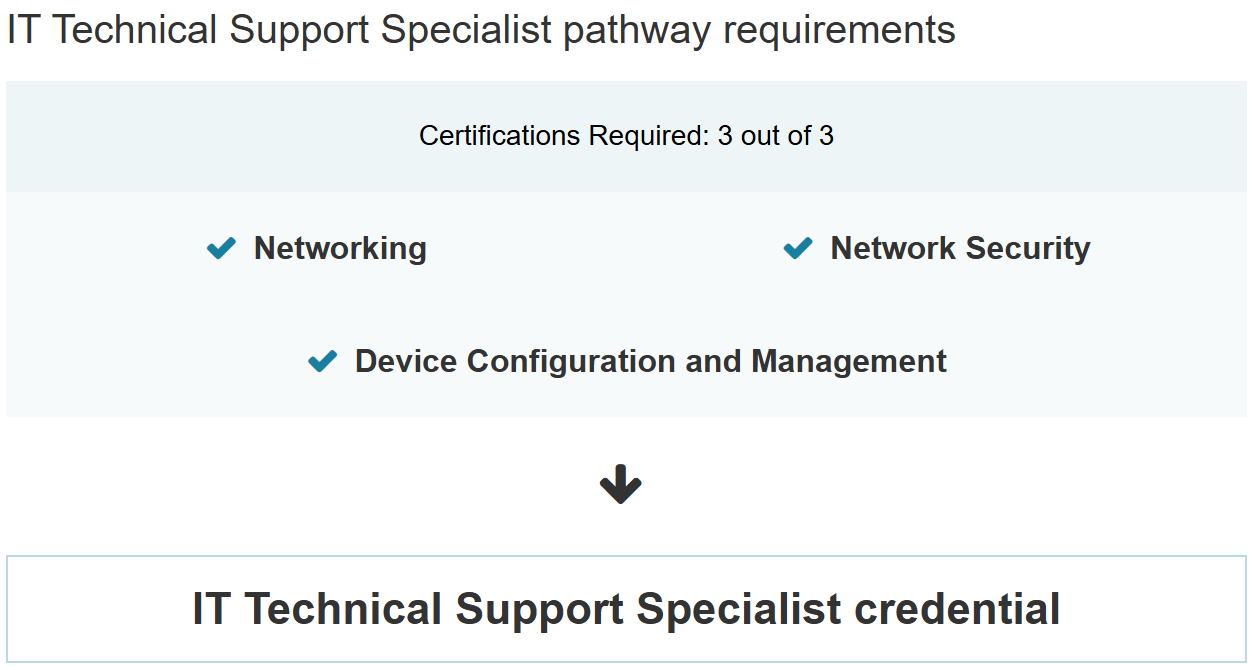1254x670 pixels.
Task: Click the '3 out of 3' count
Action: click(x=776, y=136)
